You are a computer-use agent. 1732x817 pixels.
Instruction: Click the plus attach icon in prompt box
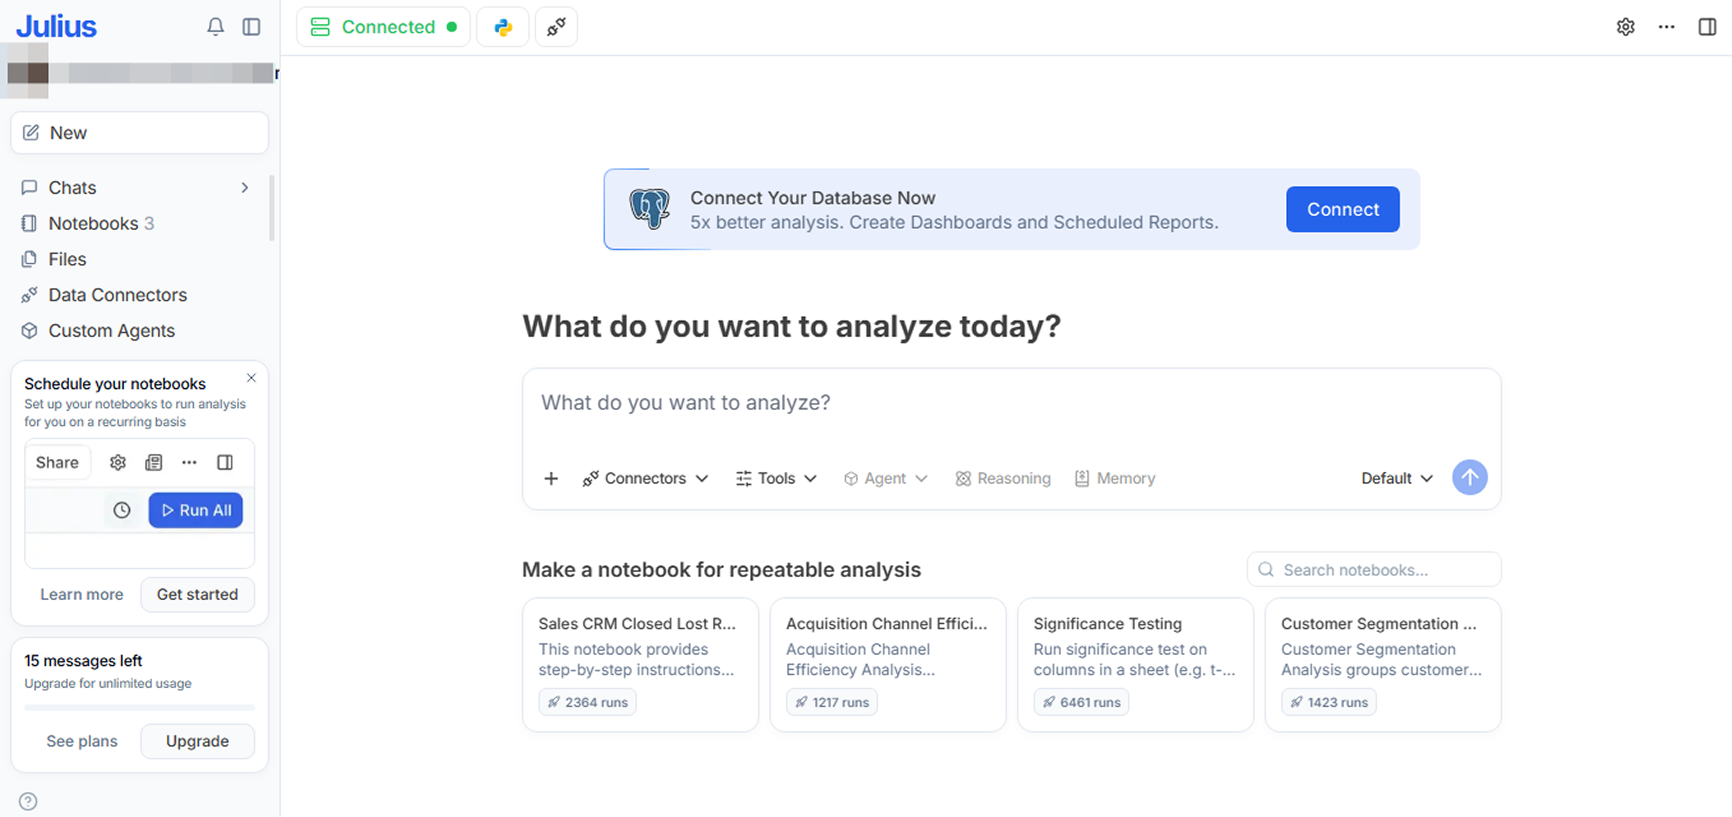[551, 478]
